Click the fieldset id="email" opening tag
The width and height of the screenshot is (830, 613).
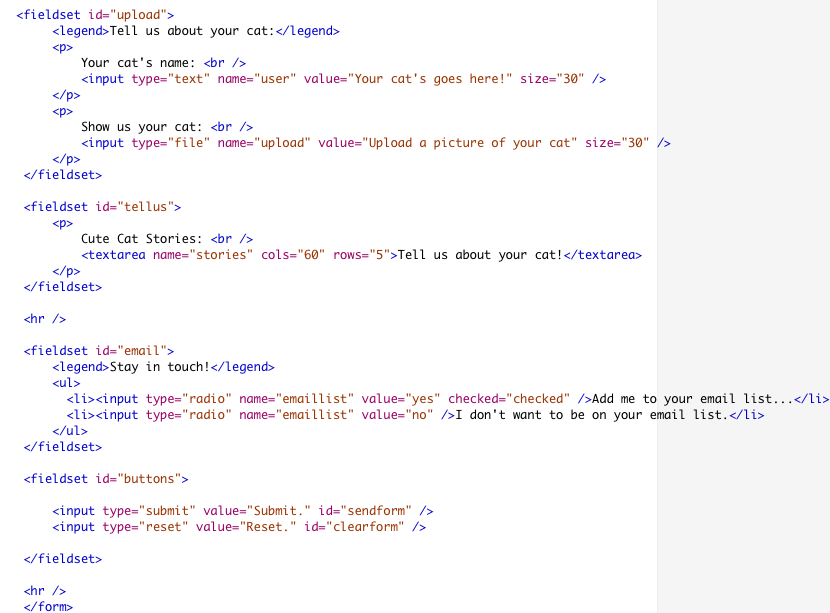click(x=99, y=351)
